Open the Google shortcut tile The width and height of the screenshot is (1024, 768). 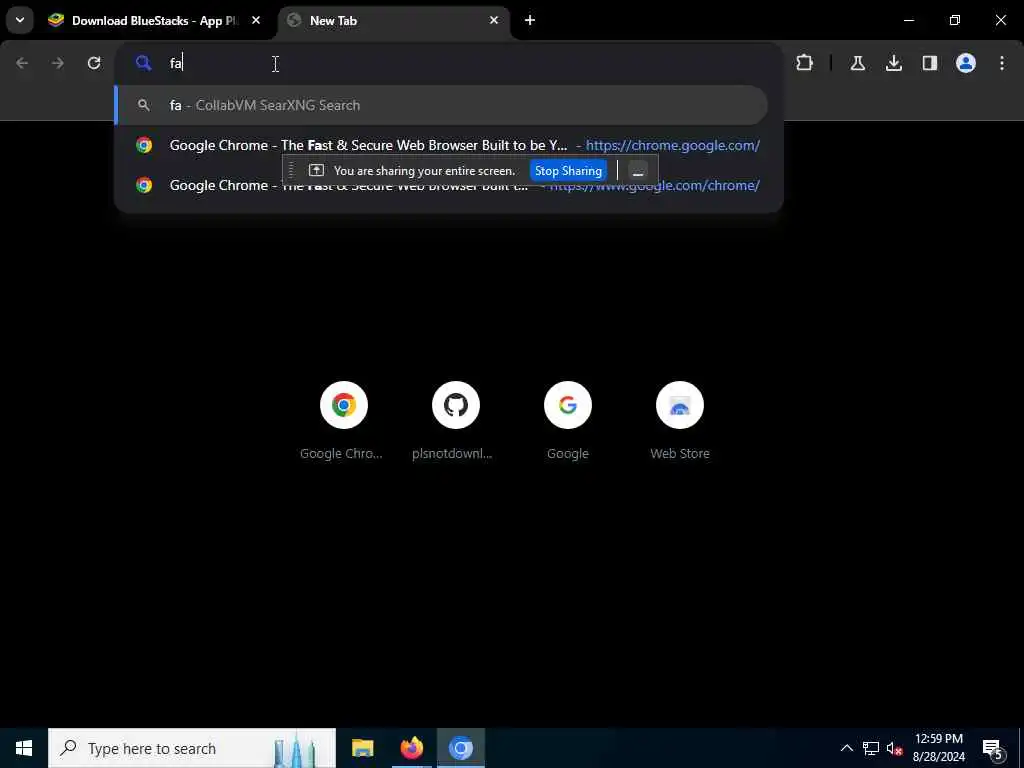[568, 421]
